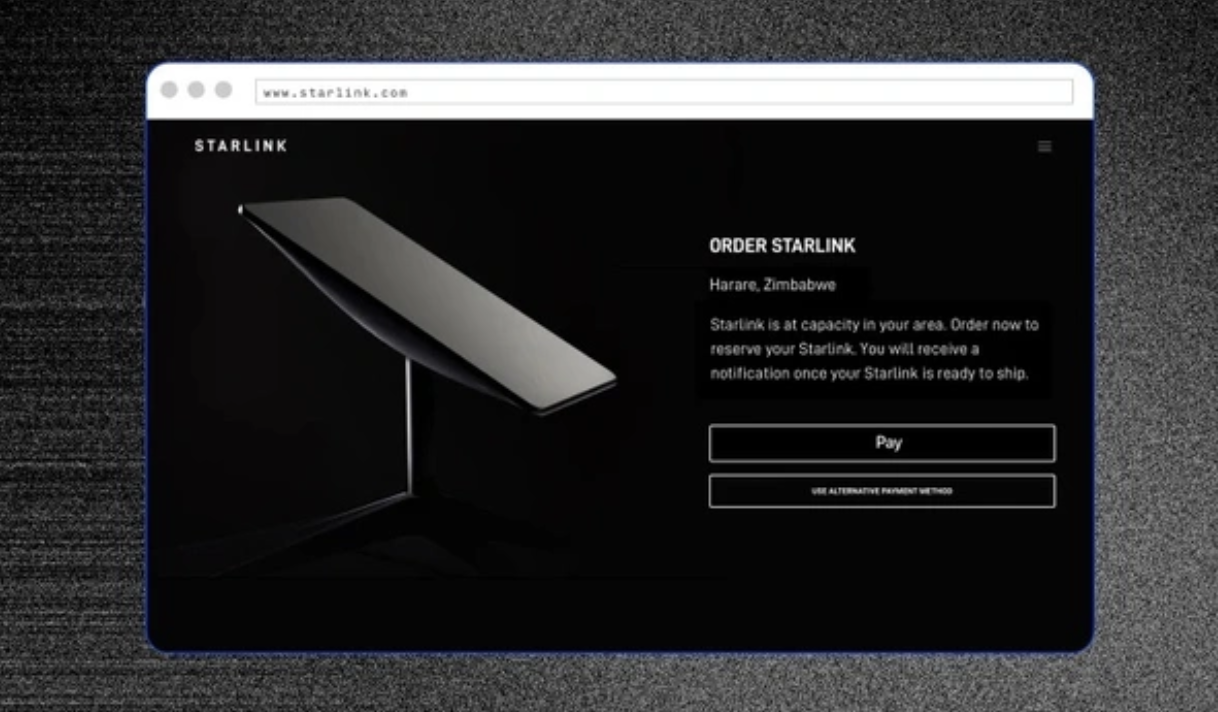Viewport: 1218px width, 712px height.
Task: Click the Pay button
Action: tap(882, 443)
